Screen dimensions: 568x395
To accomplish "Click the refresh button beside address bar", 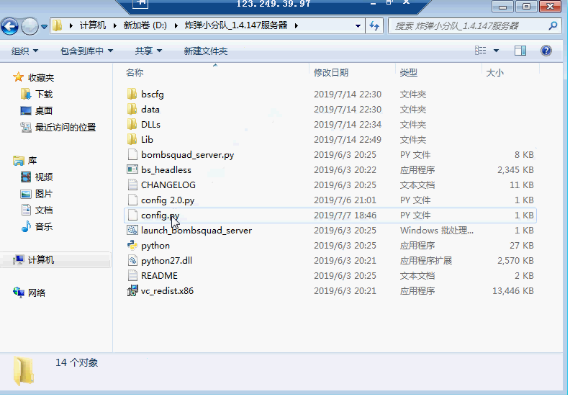I will click(374, 26).
